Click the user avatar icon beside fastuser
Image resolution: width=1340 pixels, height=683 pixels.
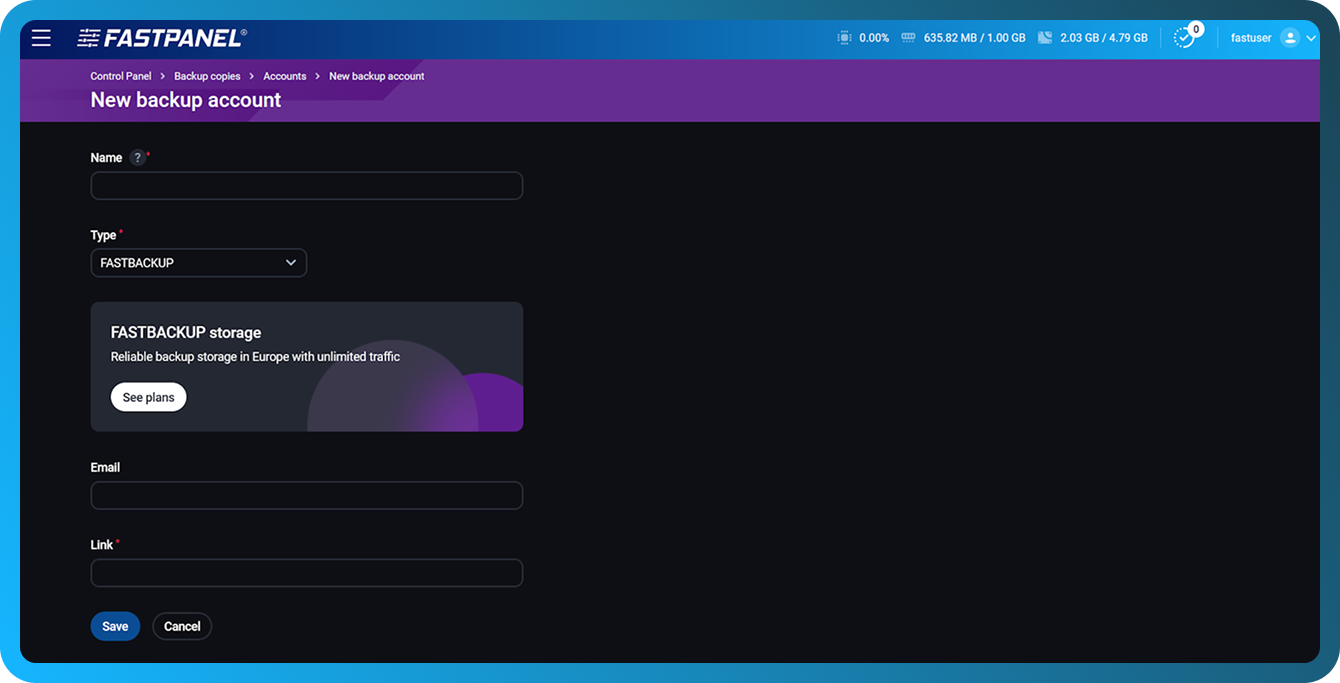[x=1290, y=37]
